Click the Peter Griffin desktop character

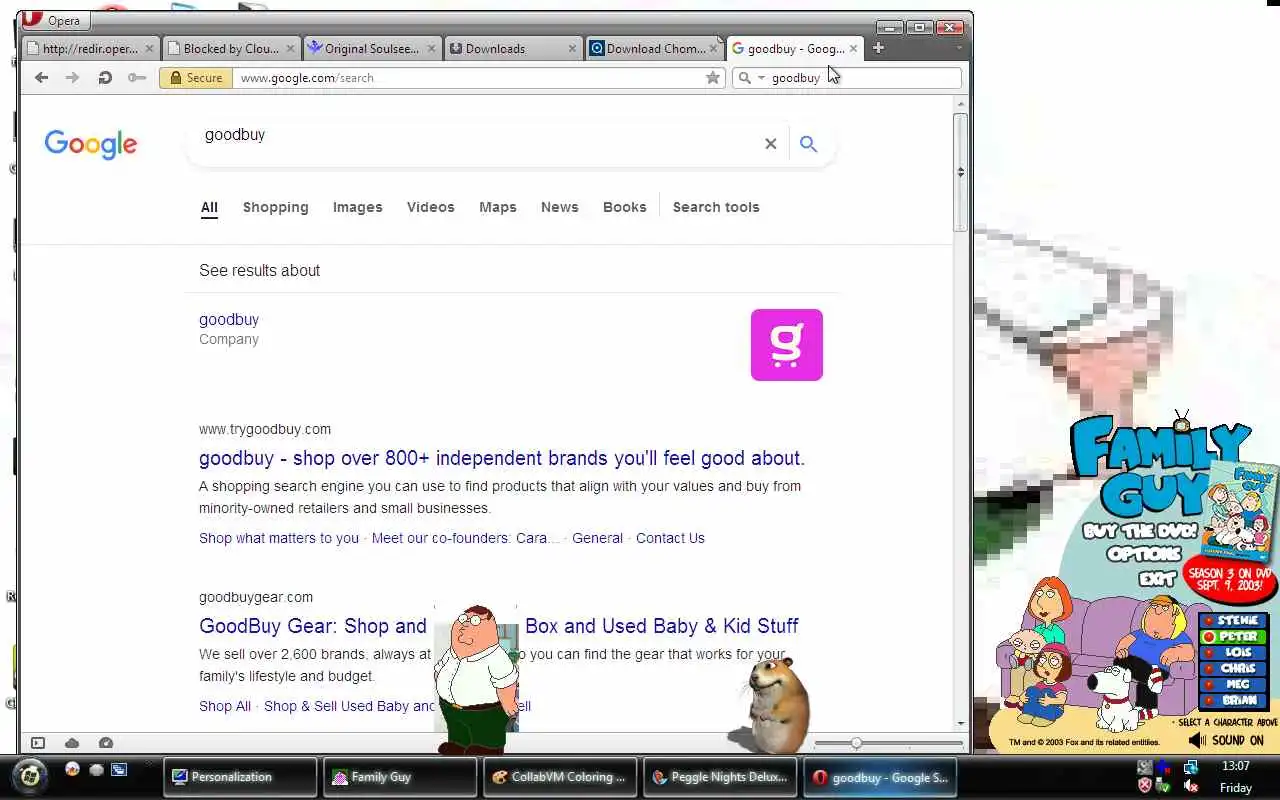coord(476,679)
